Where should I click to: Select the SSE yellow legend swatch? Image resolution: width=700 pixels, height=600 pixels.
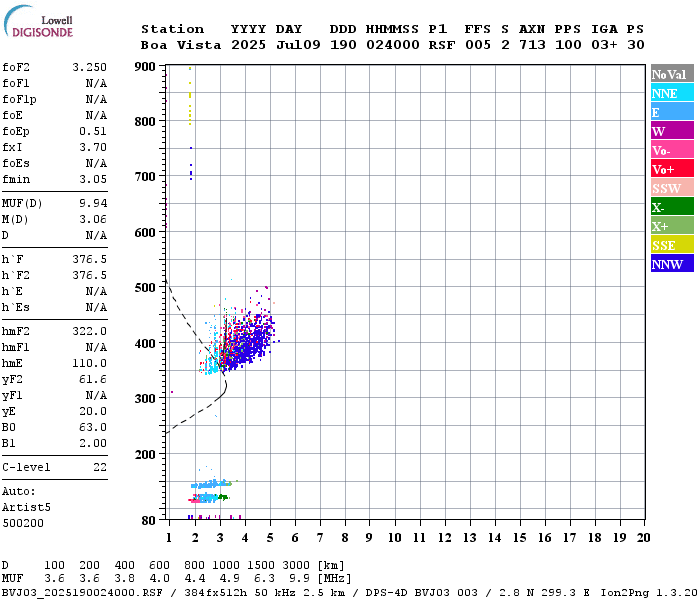pyautogui.click(x=672, y=245)
